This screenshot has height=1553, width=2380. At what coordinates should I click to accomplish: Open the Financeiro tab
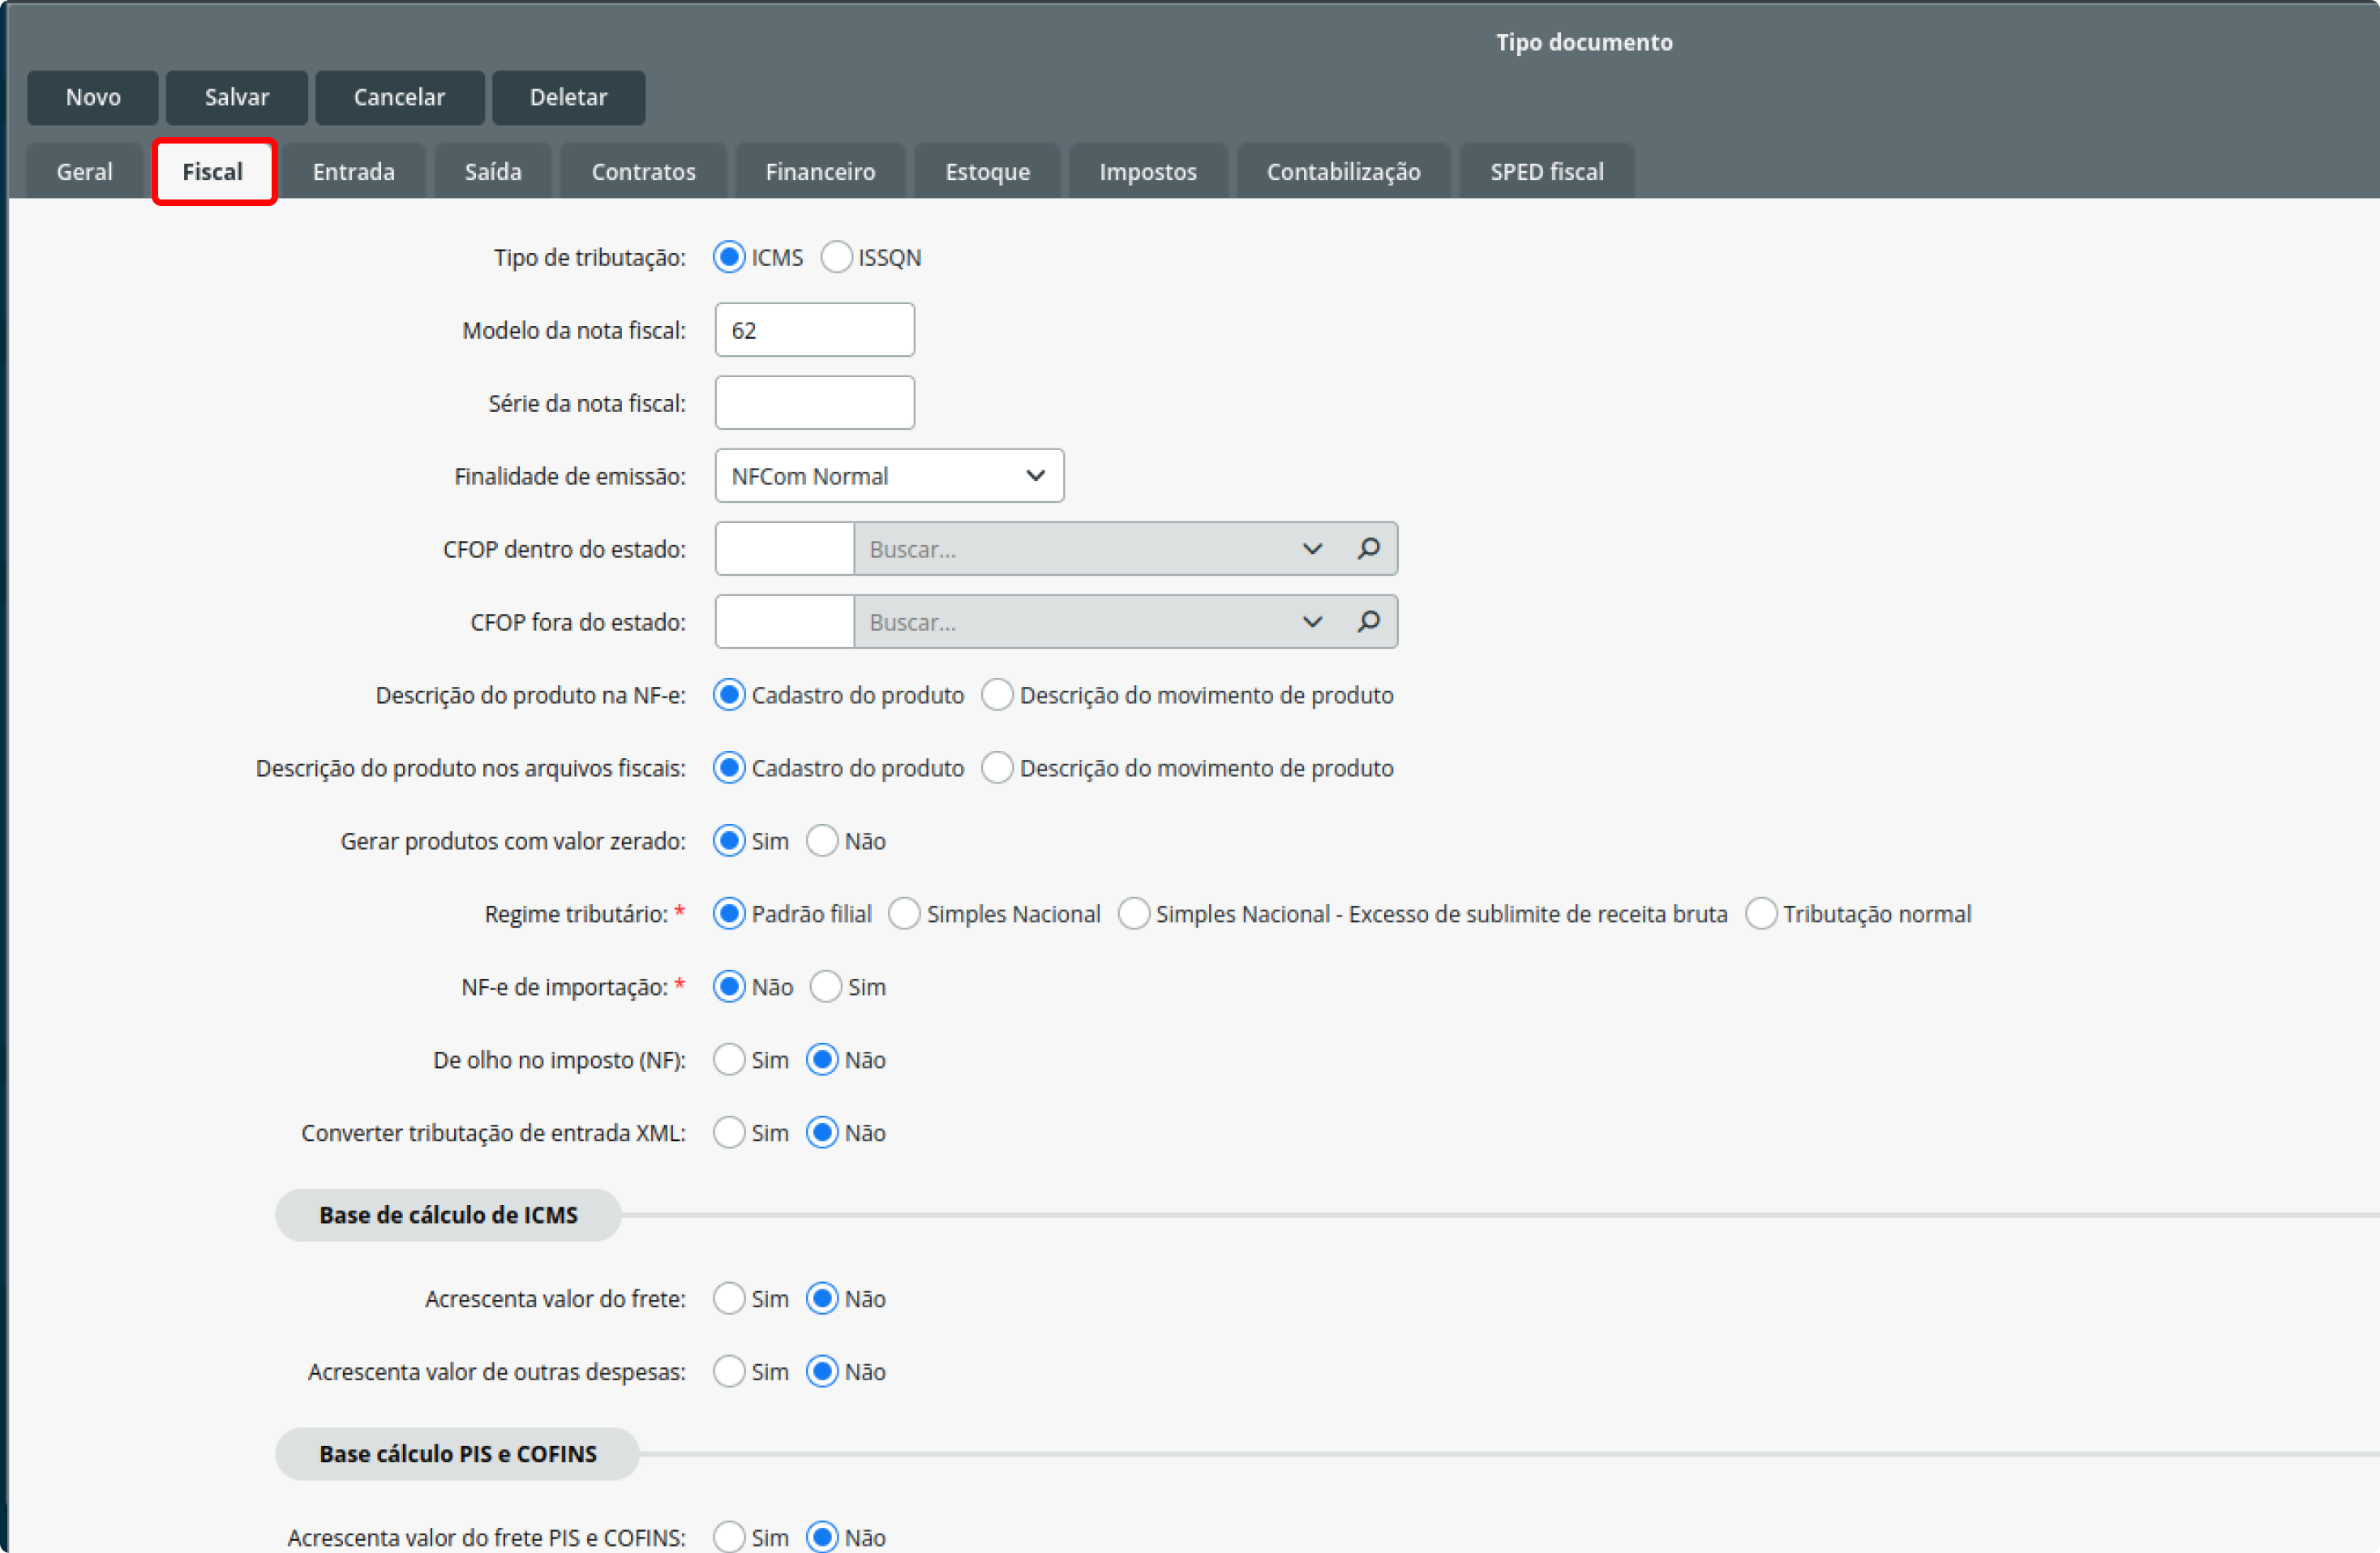[820, 171]
